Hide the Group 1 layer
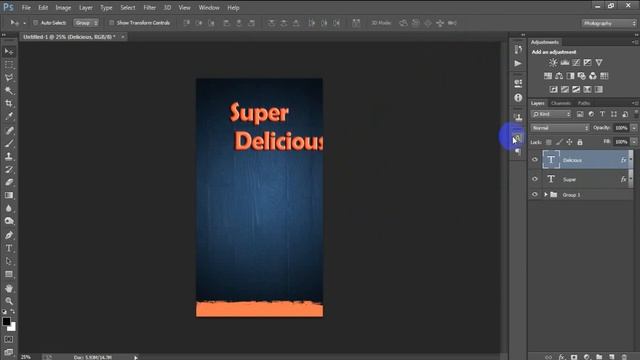Image resolution: width=640 pixels, height=360 pixels. coord(535,195)
